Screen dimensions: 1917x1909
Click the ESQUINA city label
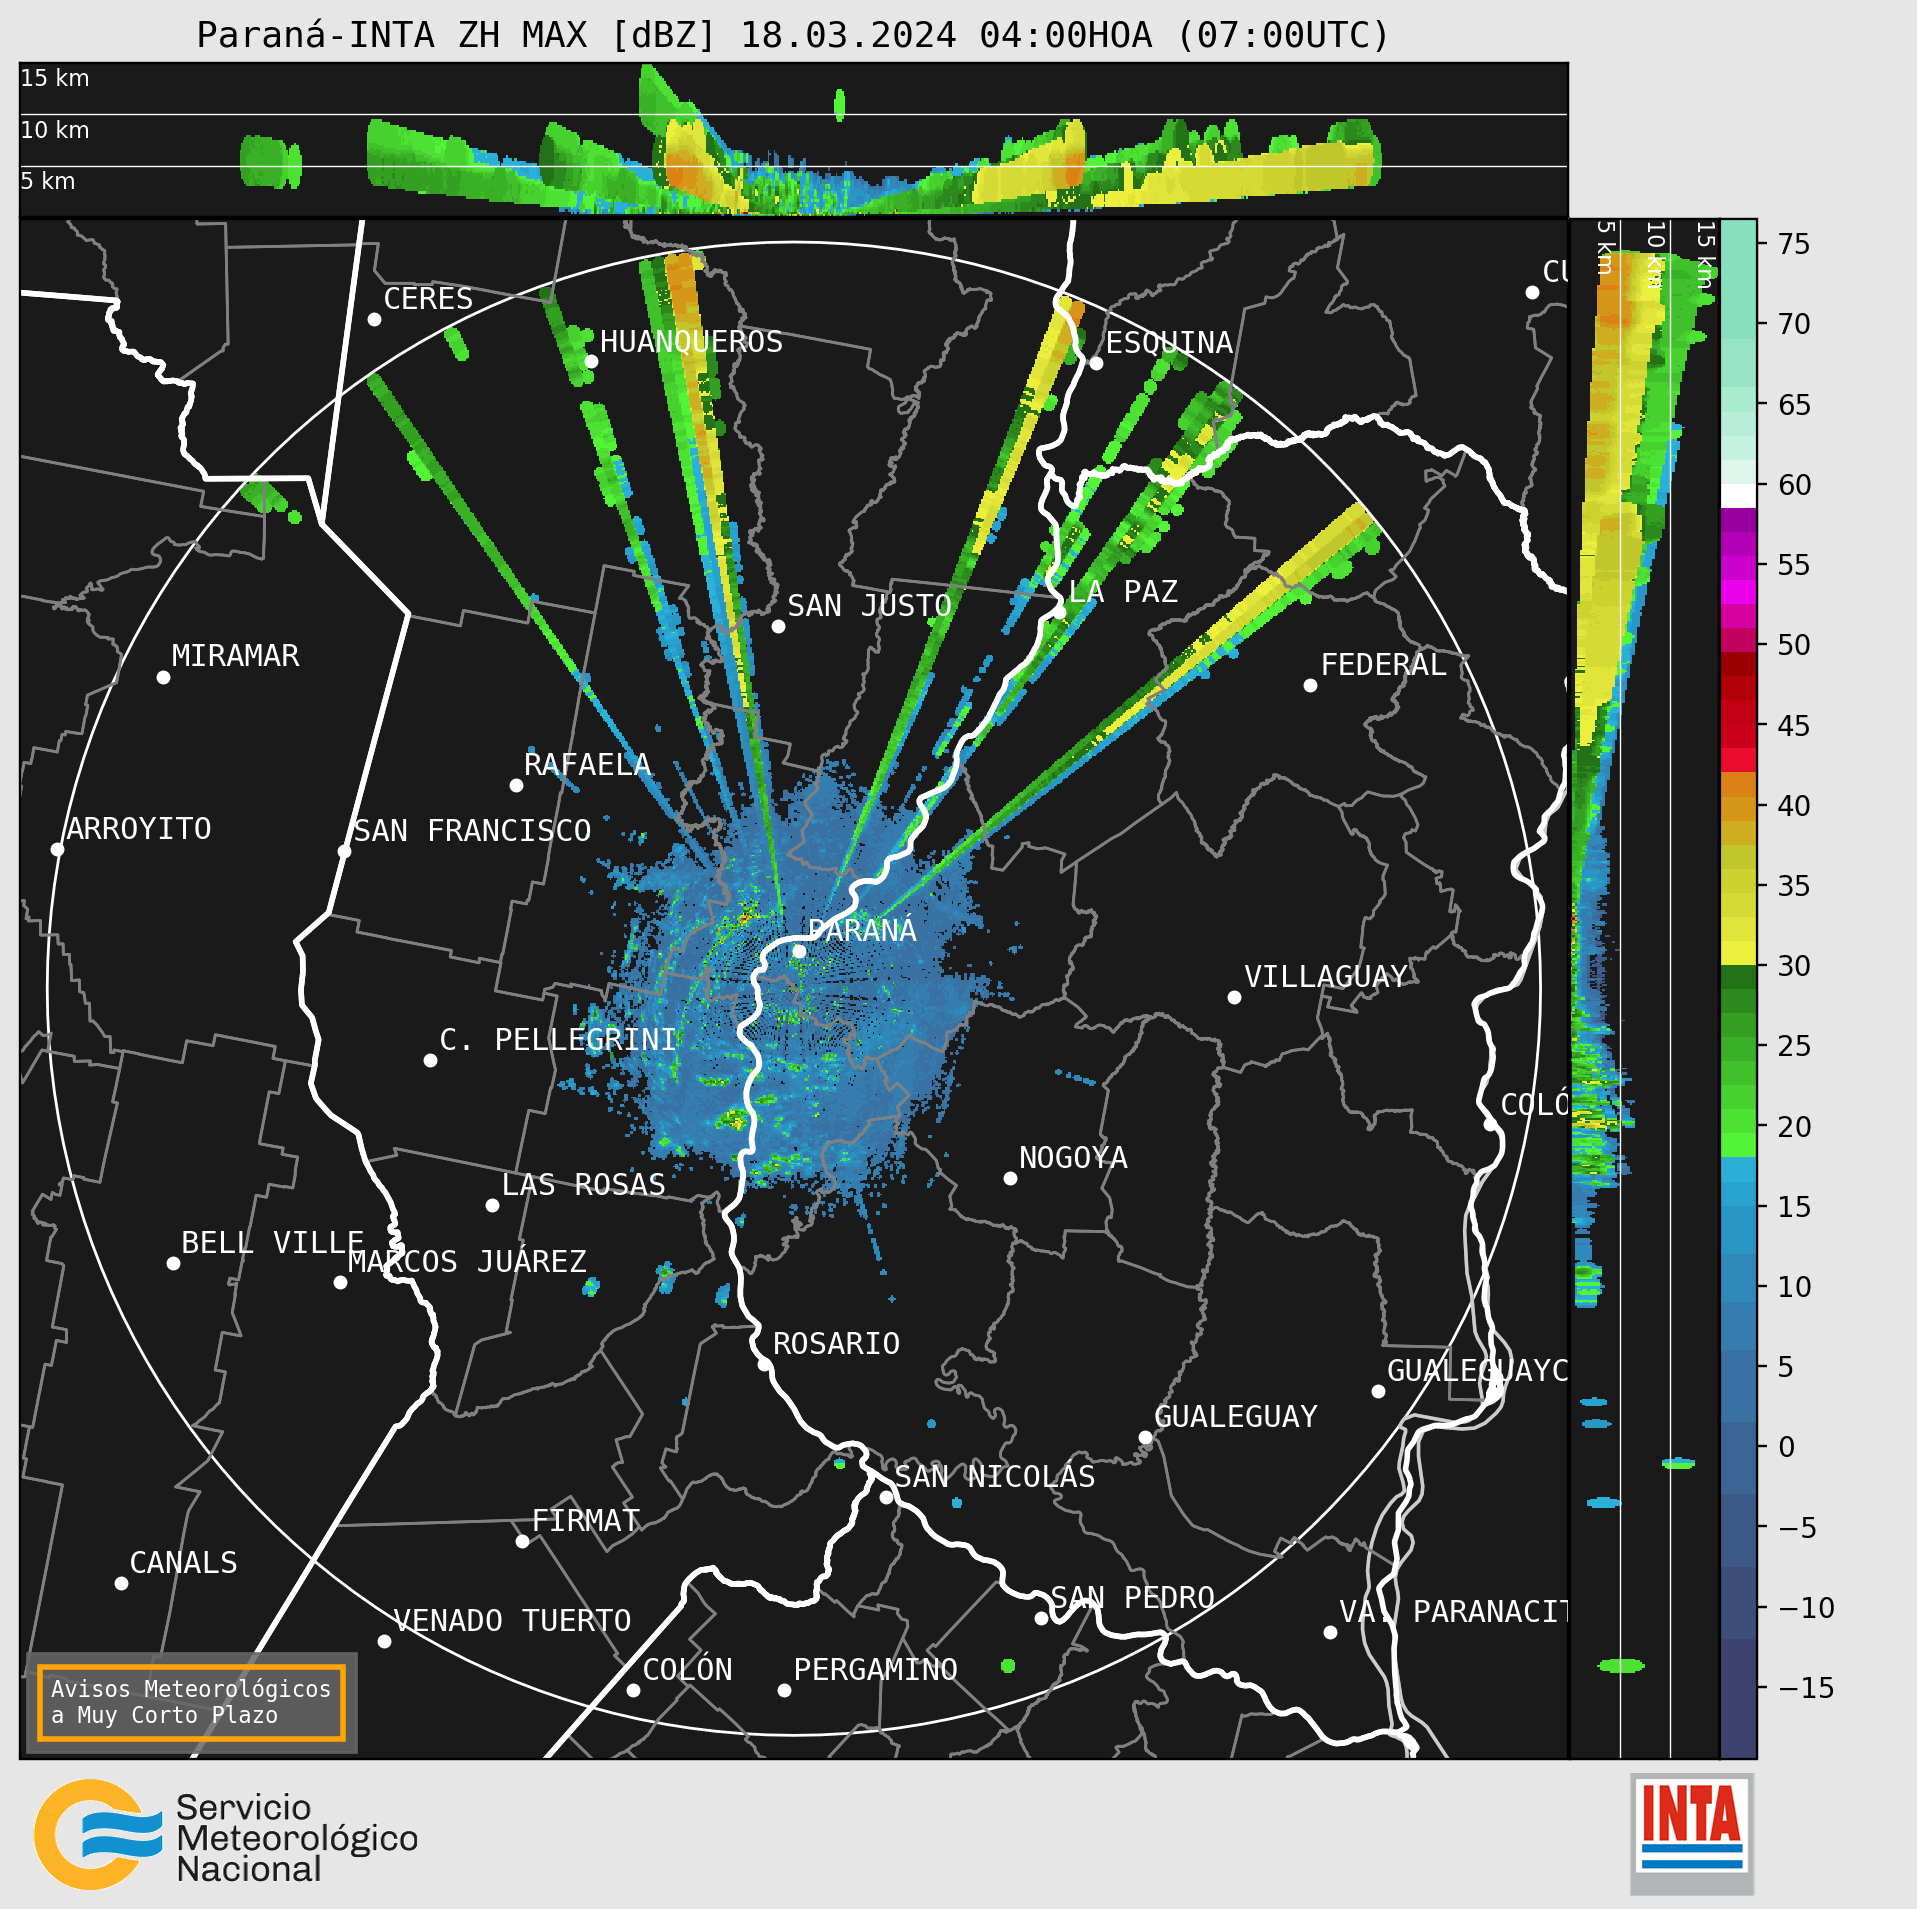[x=1169, y=342]
